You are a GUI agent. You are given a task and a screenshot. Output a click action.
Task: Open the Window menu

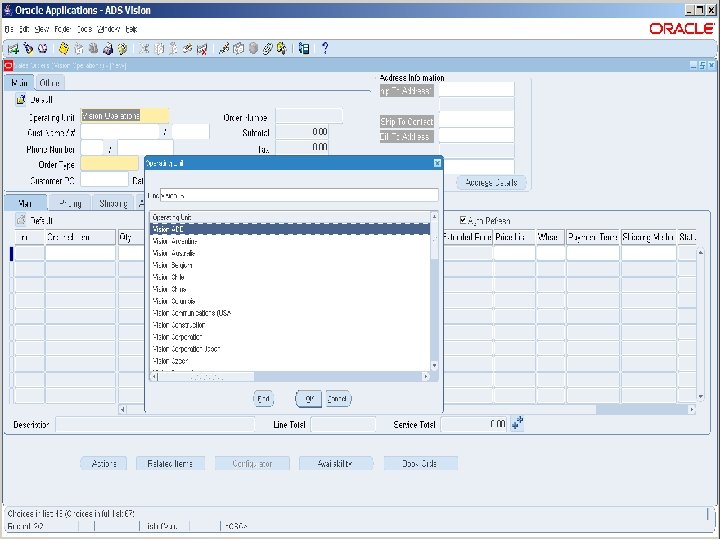(108, 29)
